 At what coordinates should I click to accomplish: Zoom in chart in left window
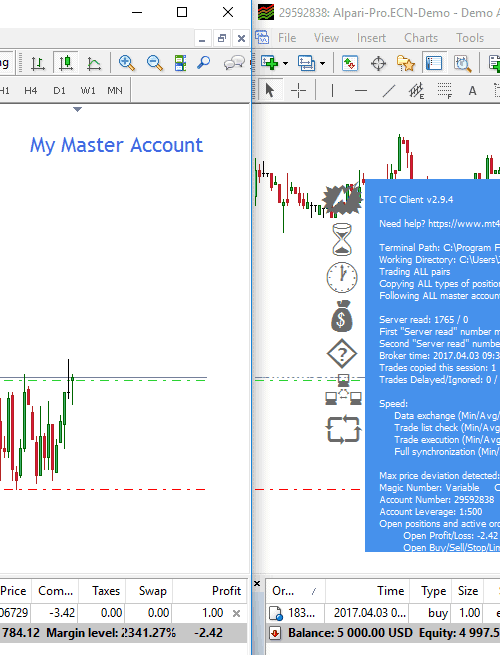tap(127, 63)
